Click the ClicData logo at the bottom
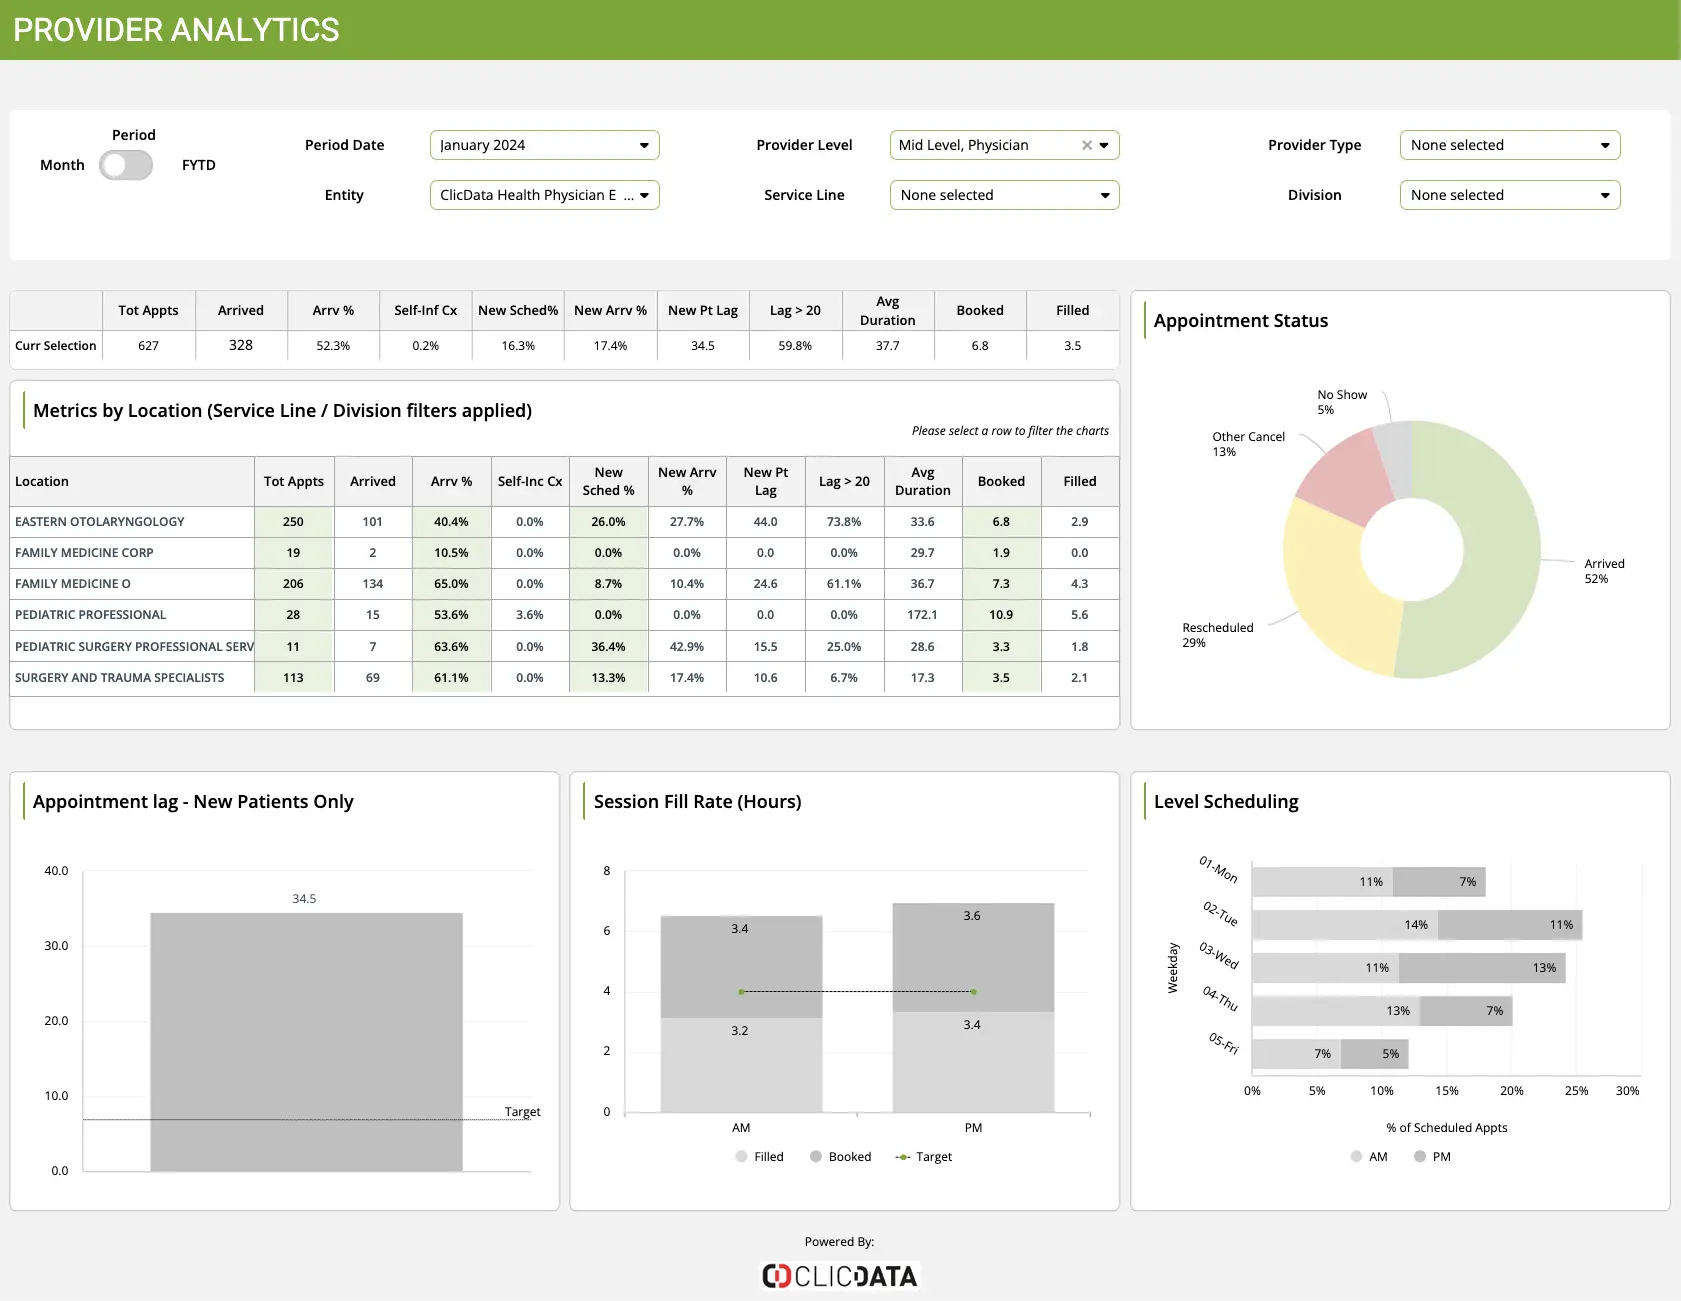 (x=839, y=1276)
